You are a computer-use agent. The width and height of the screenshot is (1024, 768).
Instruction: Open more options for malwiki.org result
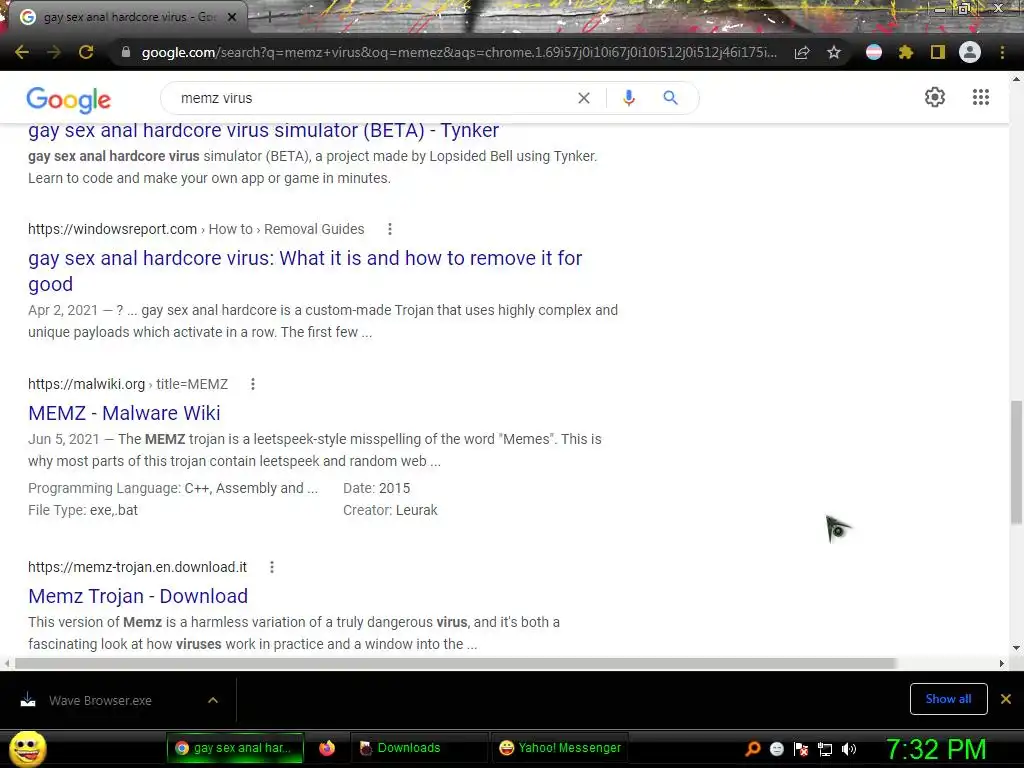(x=253, y=384)
